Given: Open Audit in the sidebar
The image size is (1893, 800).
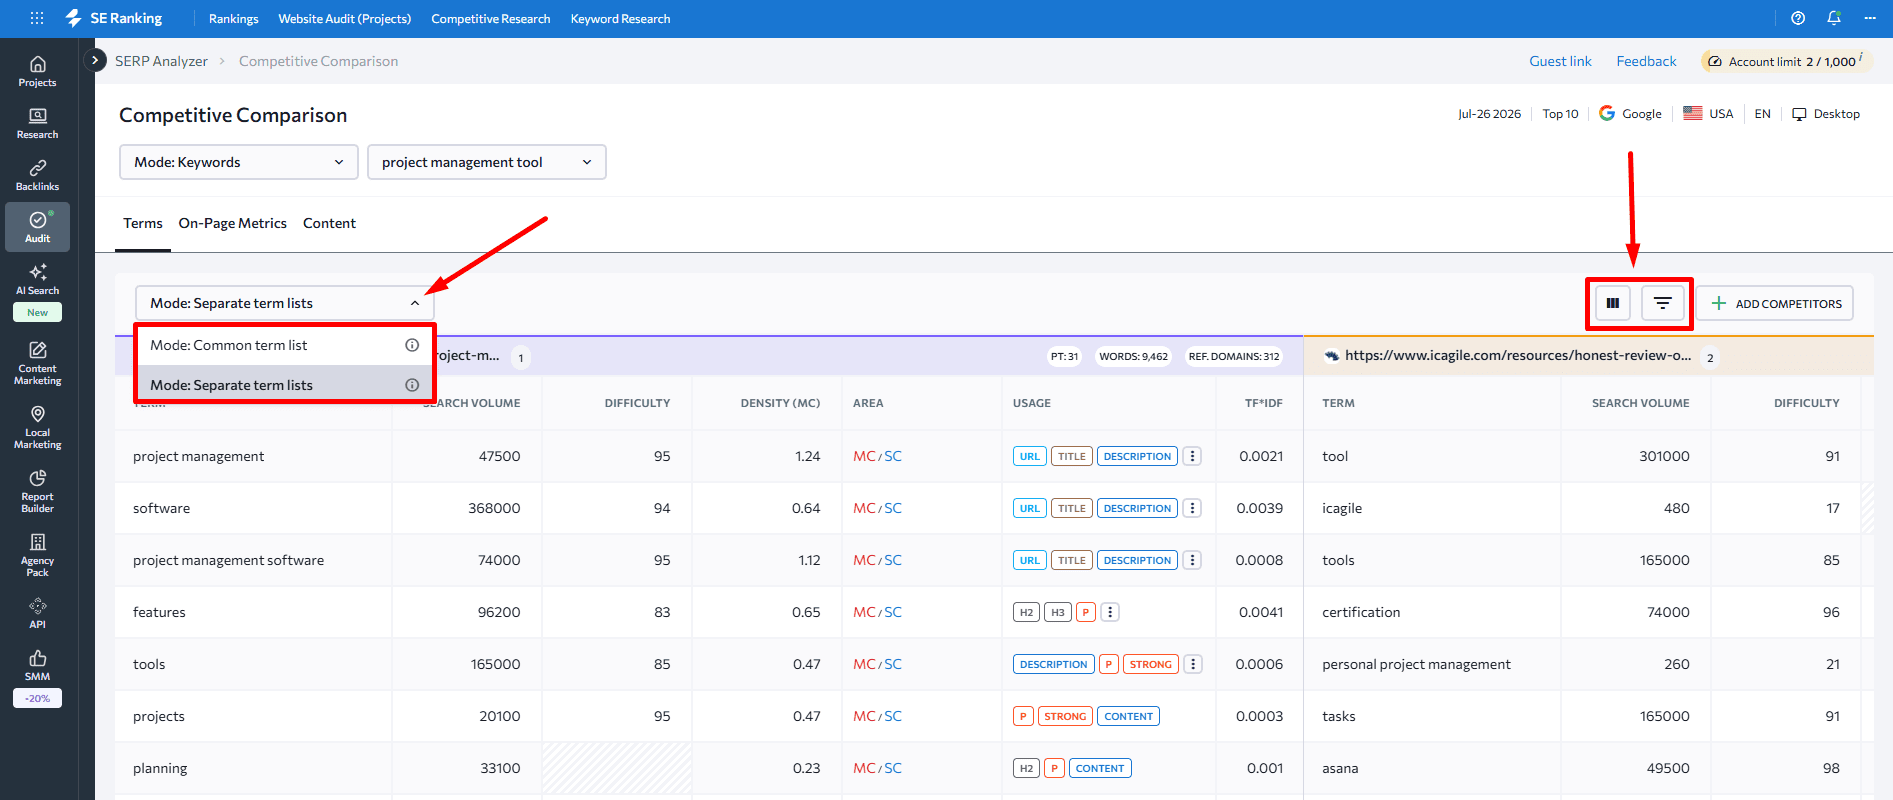Looking at the screenshot, I should (37, 227).
